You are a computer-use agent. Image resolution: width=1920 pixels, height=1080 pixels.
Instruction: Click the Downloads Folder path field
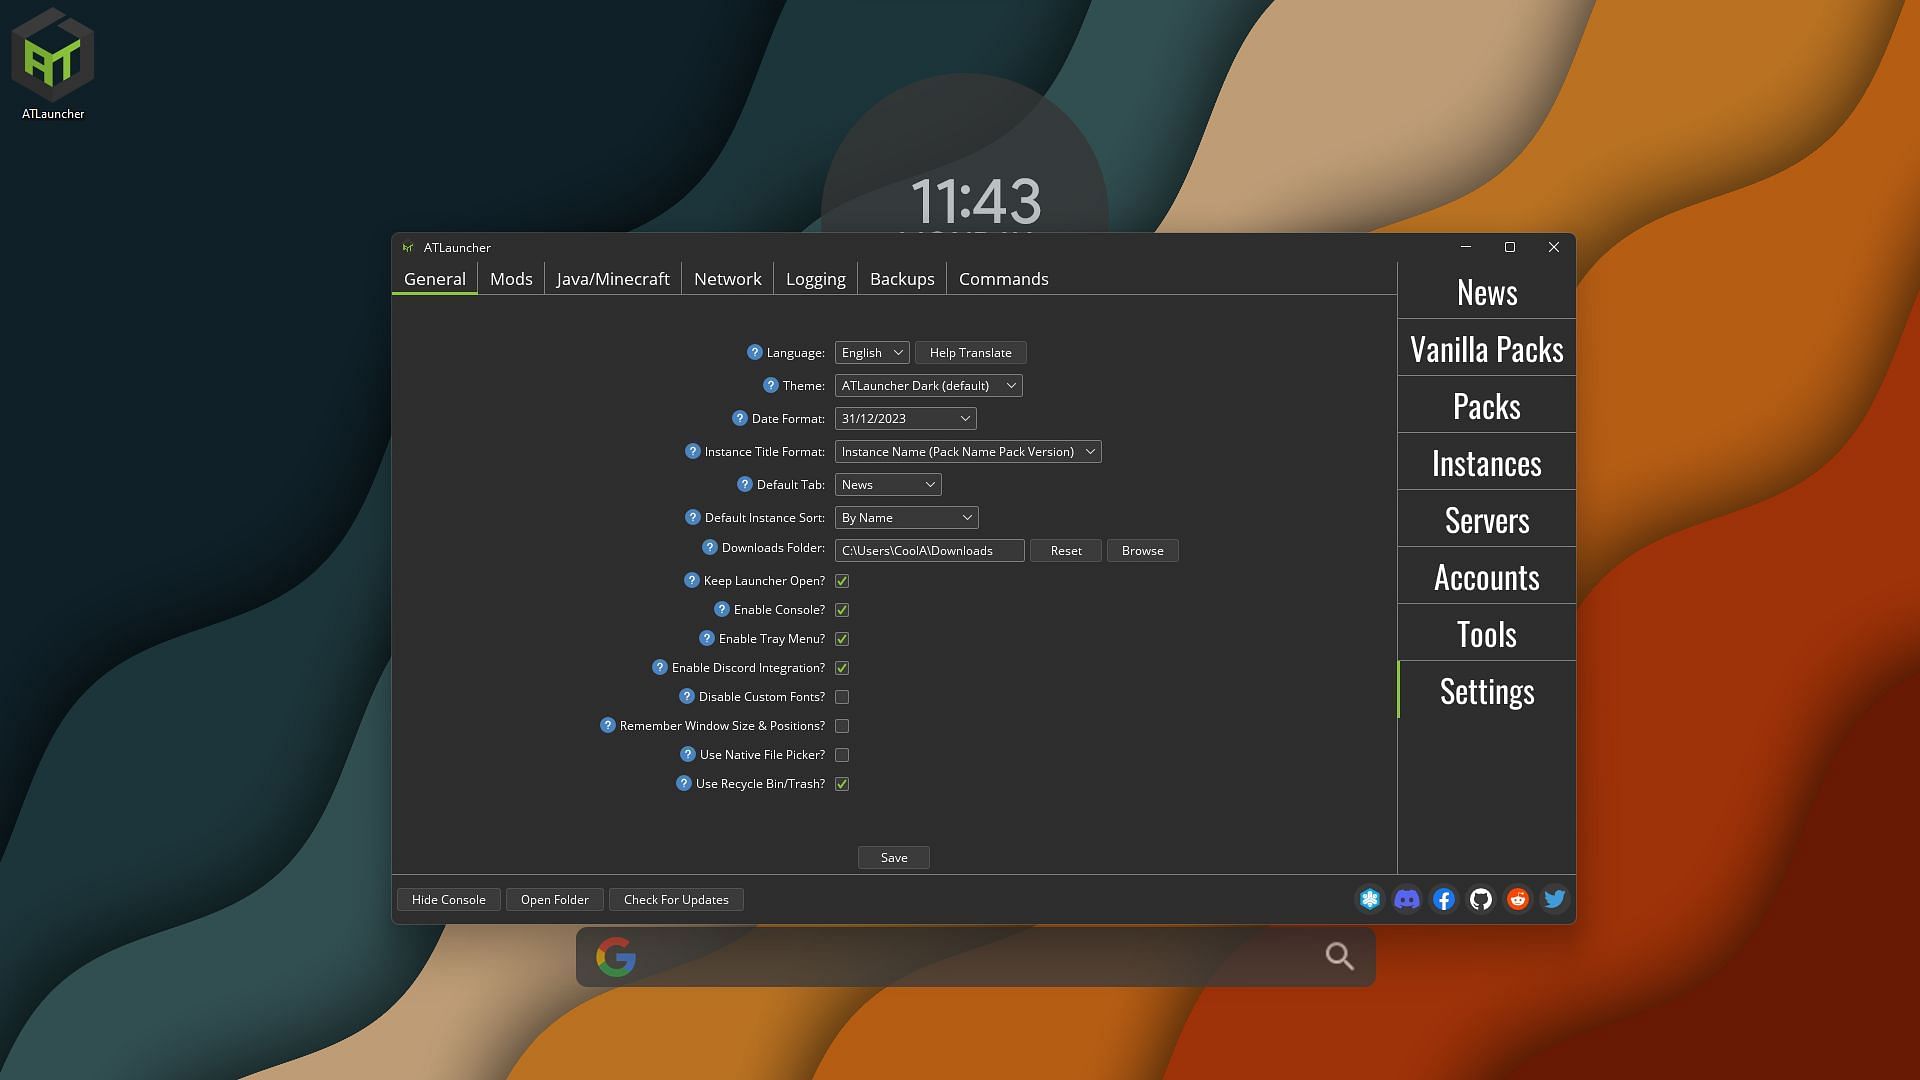(x=930, y=550)
